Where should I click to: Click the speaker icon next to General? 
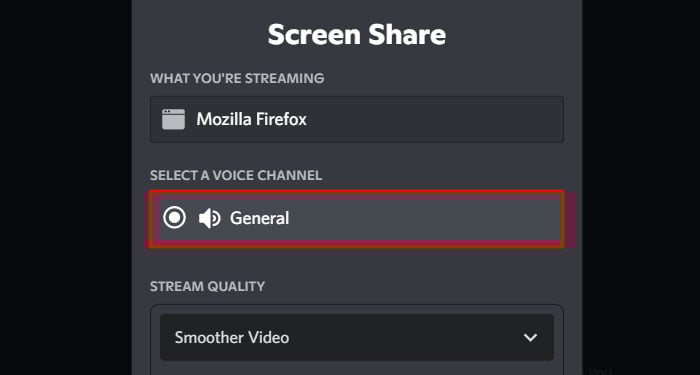(x=209, y=218)
